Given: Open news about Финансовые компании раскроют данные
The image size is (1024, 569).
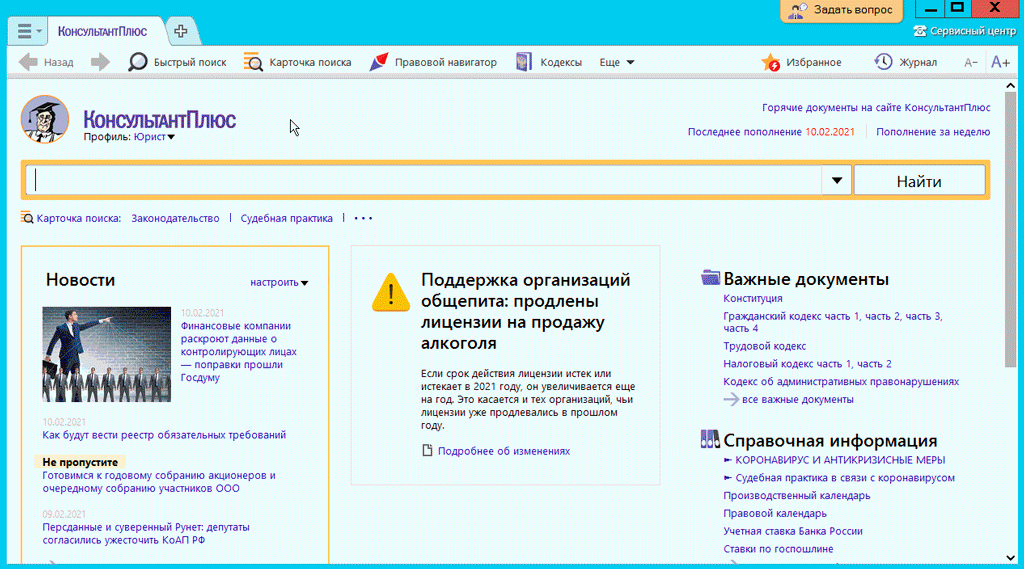Looking at the screenshot, I should pos(238,351).
